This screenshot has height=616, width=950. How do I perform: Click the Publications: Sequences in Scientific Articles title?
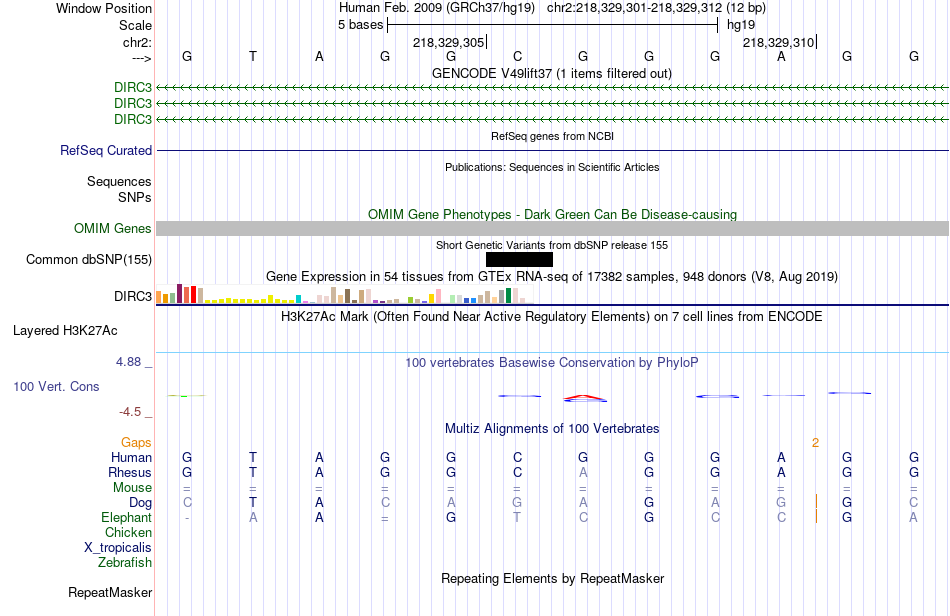pyautogui.click(x=552, y=167)
